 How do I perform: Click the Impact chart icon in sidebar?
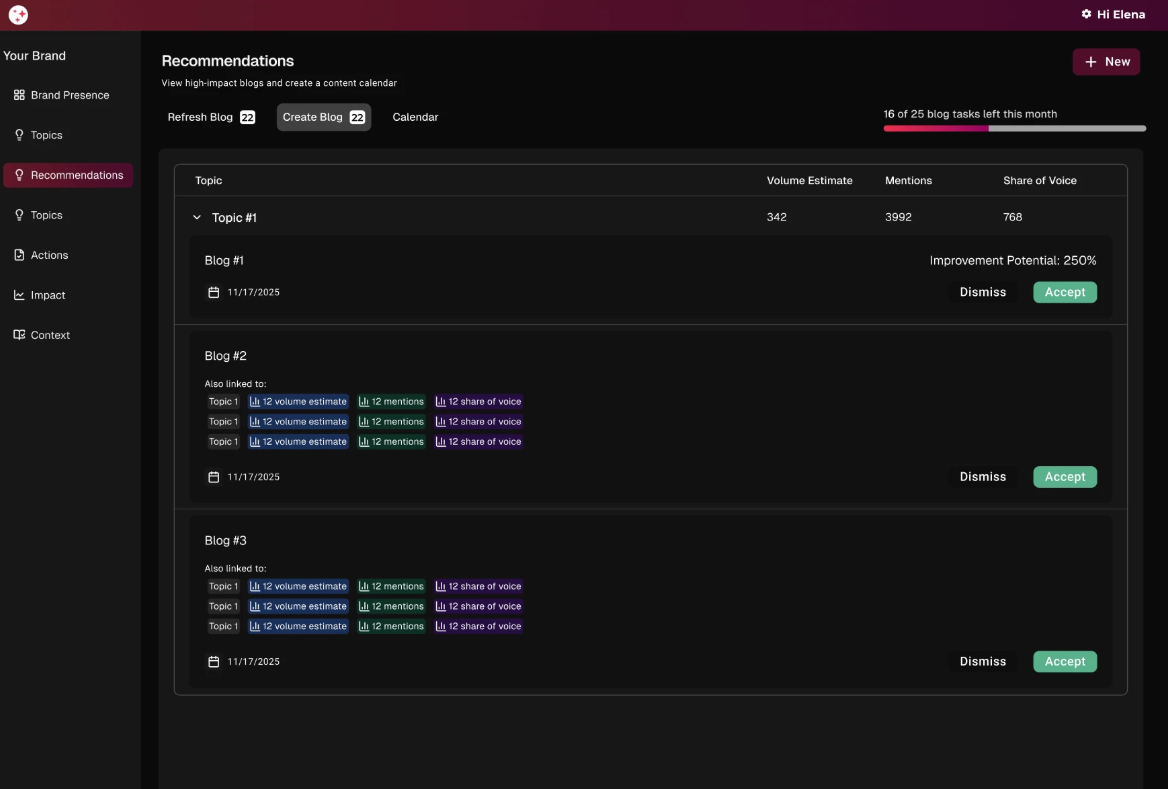[19, 295]
